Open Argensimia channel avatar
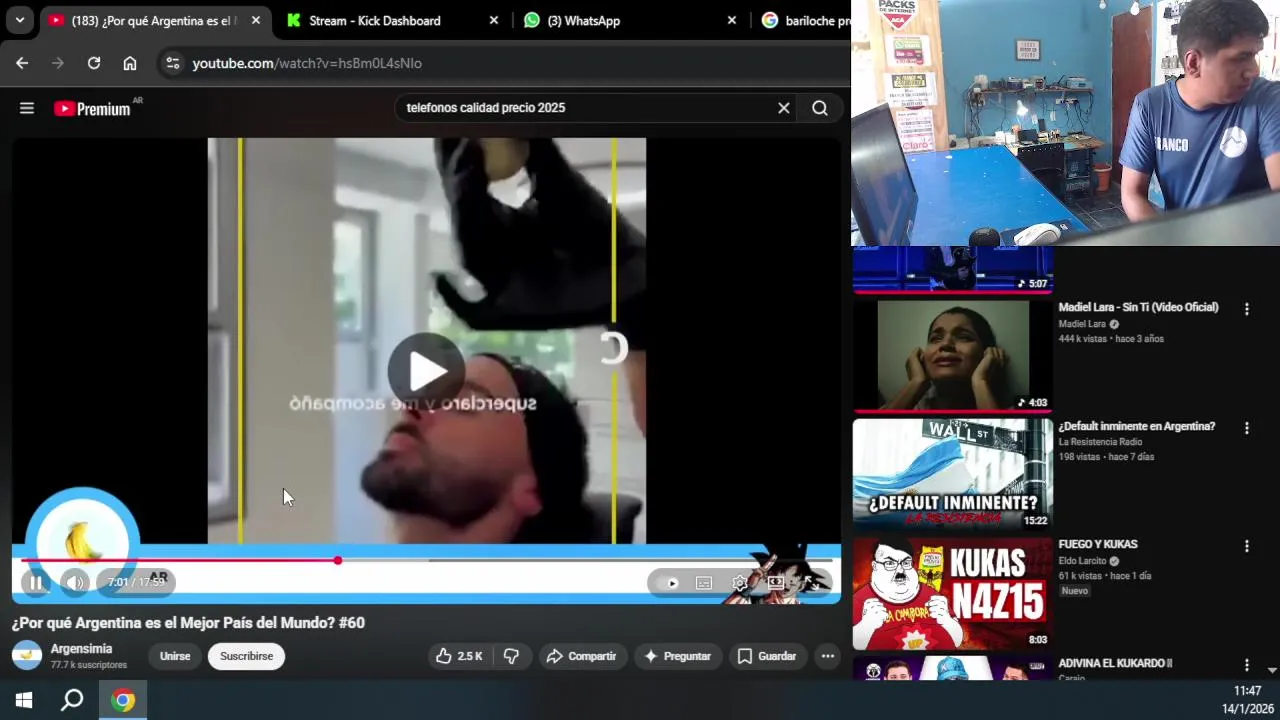 (x=27, y=656)
